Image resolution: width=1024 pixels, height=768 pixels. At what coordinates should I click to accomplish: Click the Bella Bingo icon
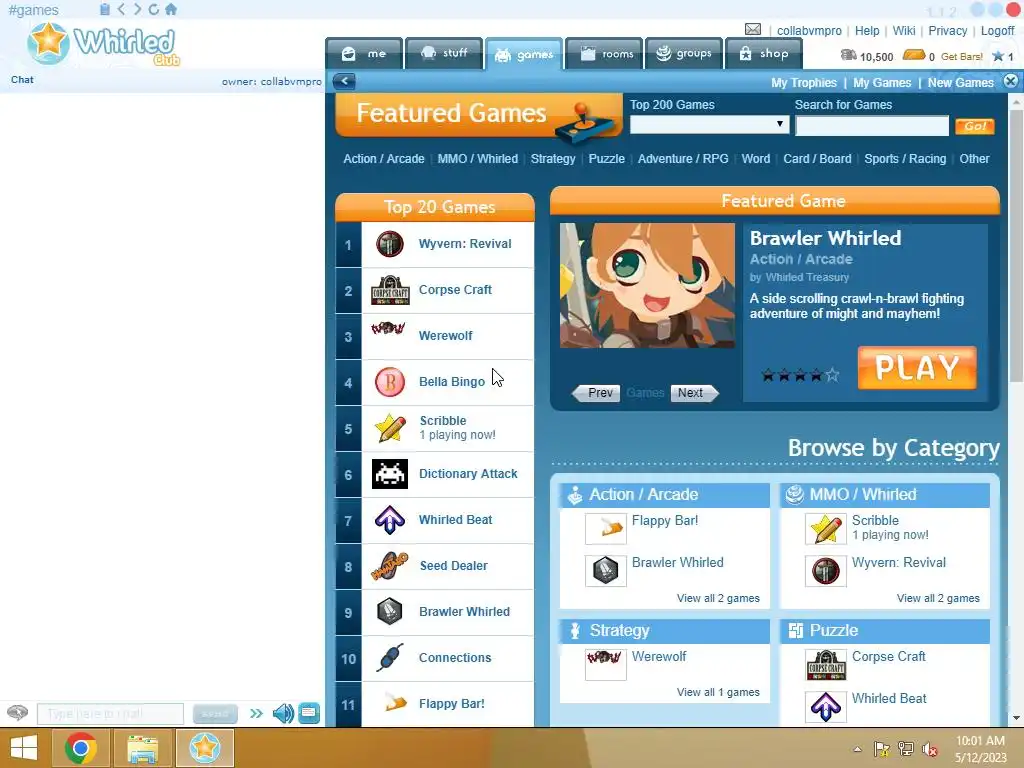tap(390, 382)
